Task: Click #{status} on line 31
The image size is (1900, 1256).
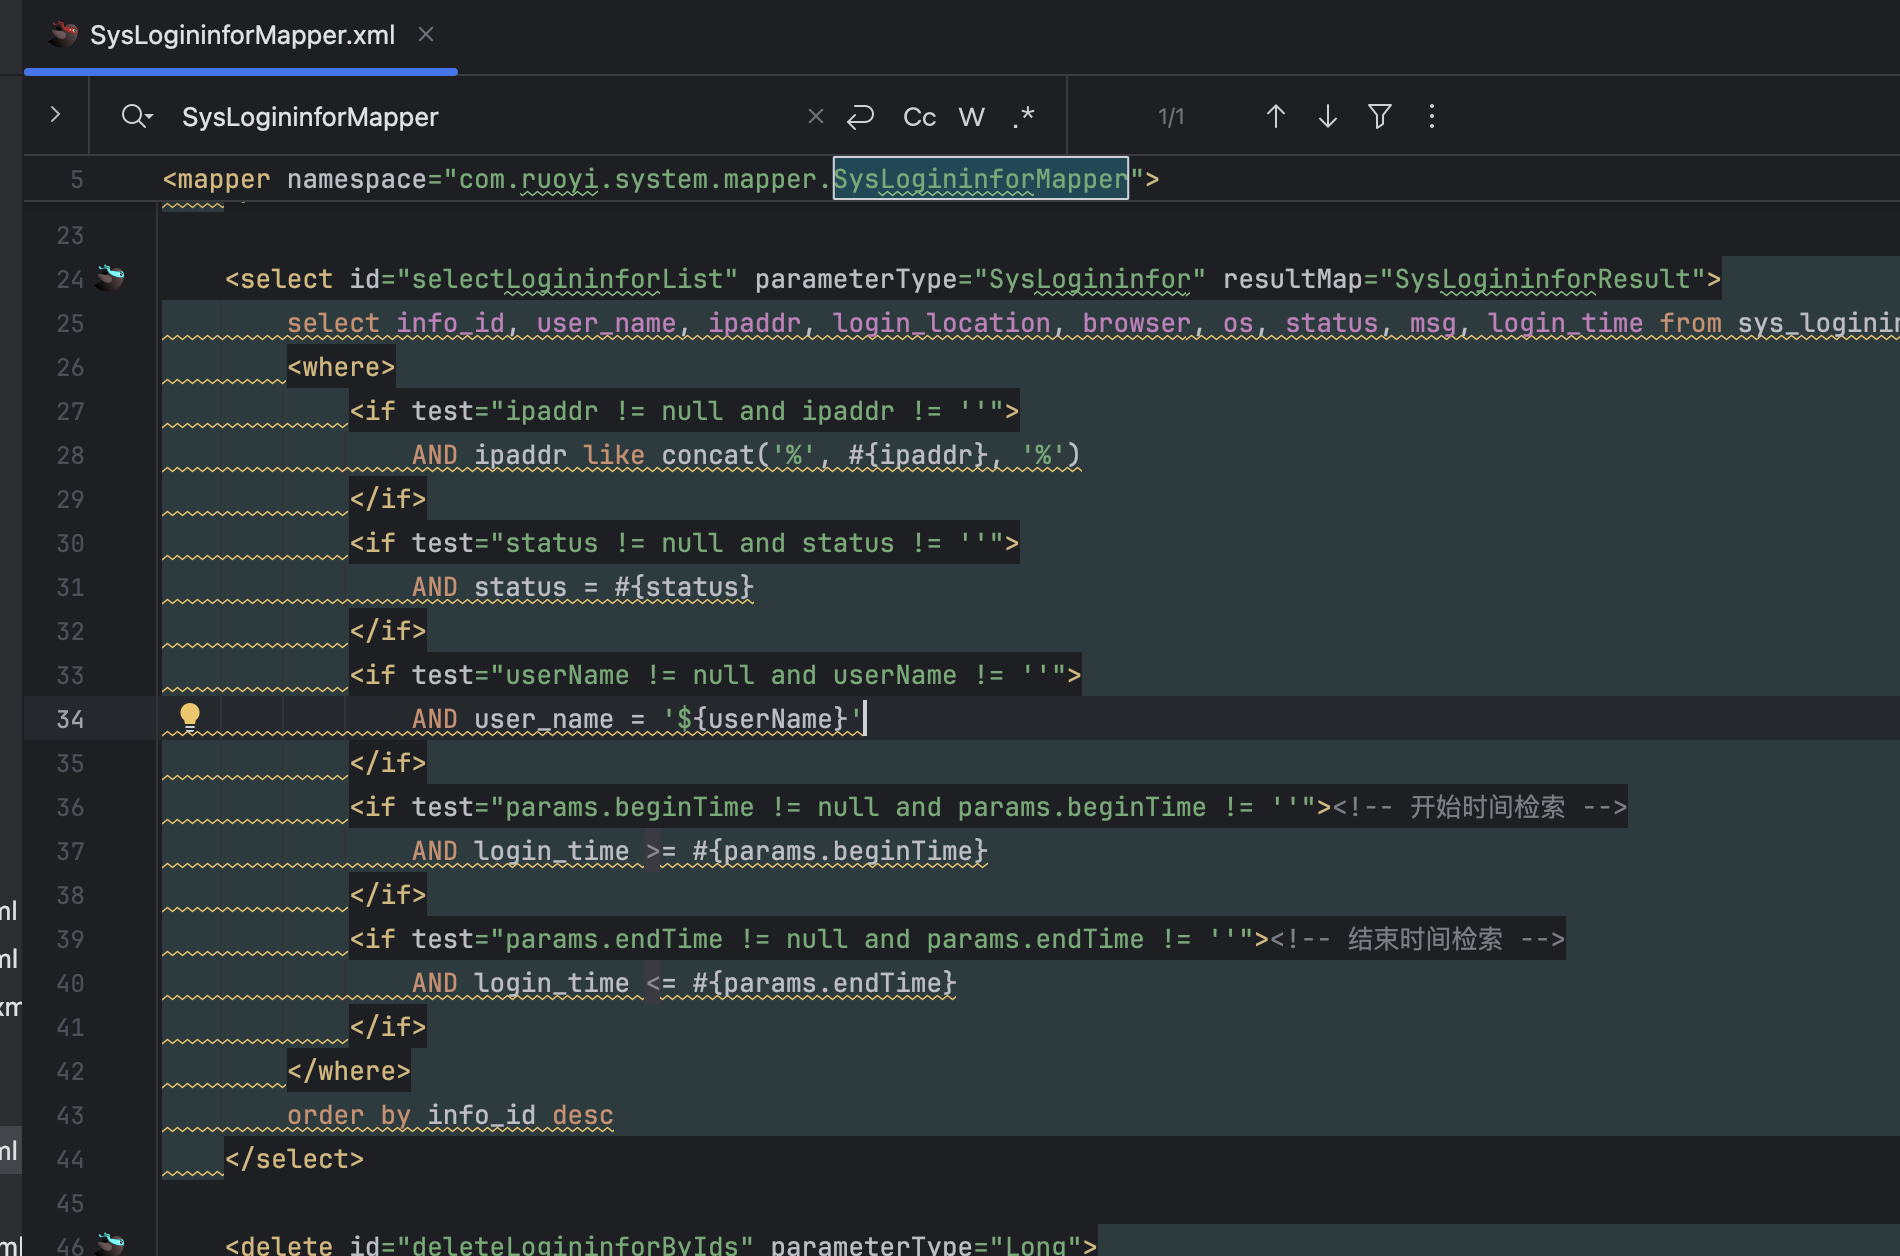Action: pos(683,587)
